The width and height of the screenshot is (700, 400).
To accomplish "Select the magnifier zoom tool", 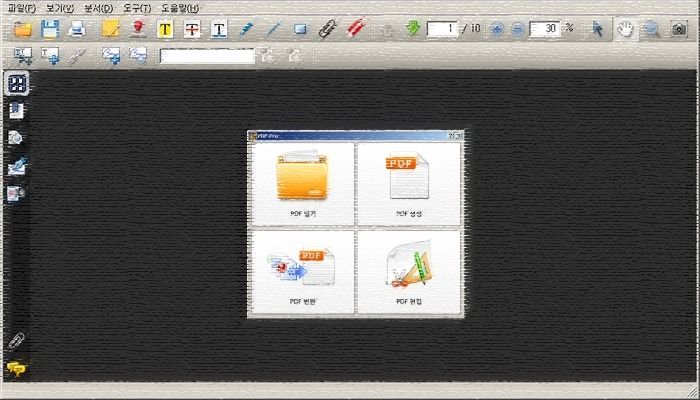I will 651,29.
